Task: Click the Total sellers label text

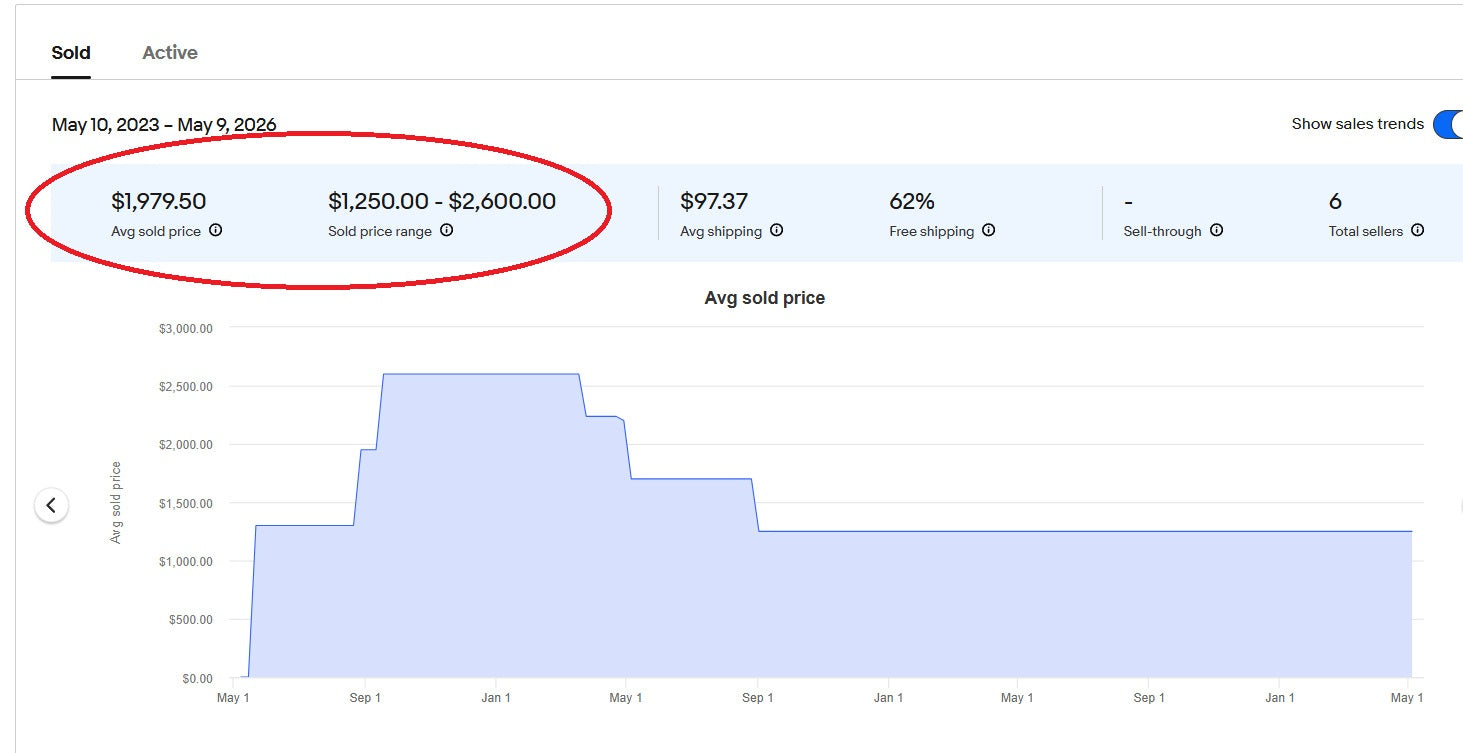Action: (x=1365, y=231)
